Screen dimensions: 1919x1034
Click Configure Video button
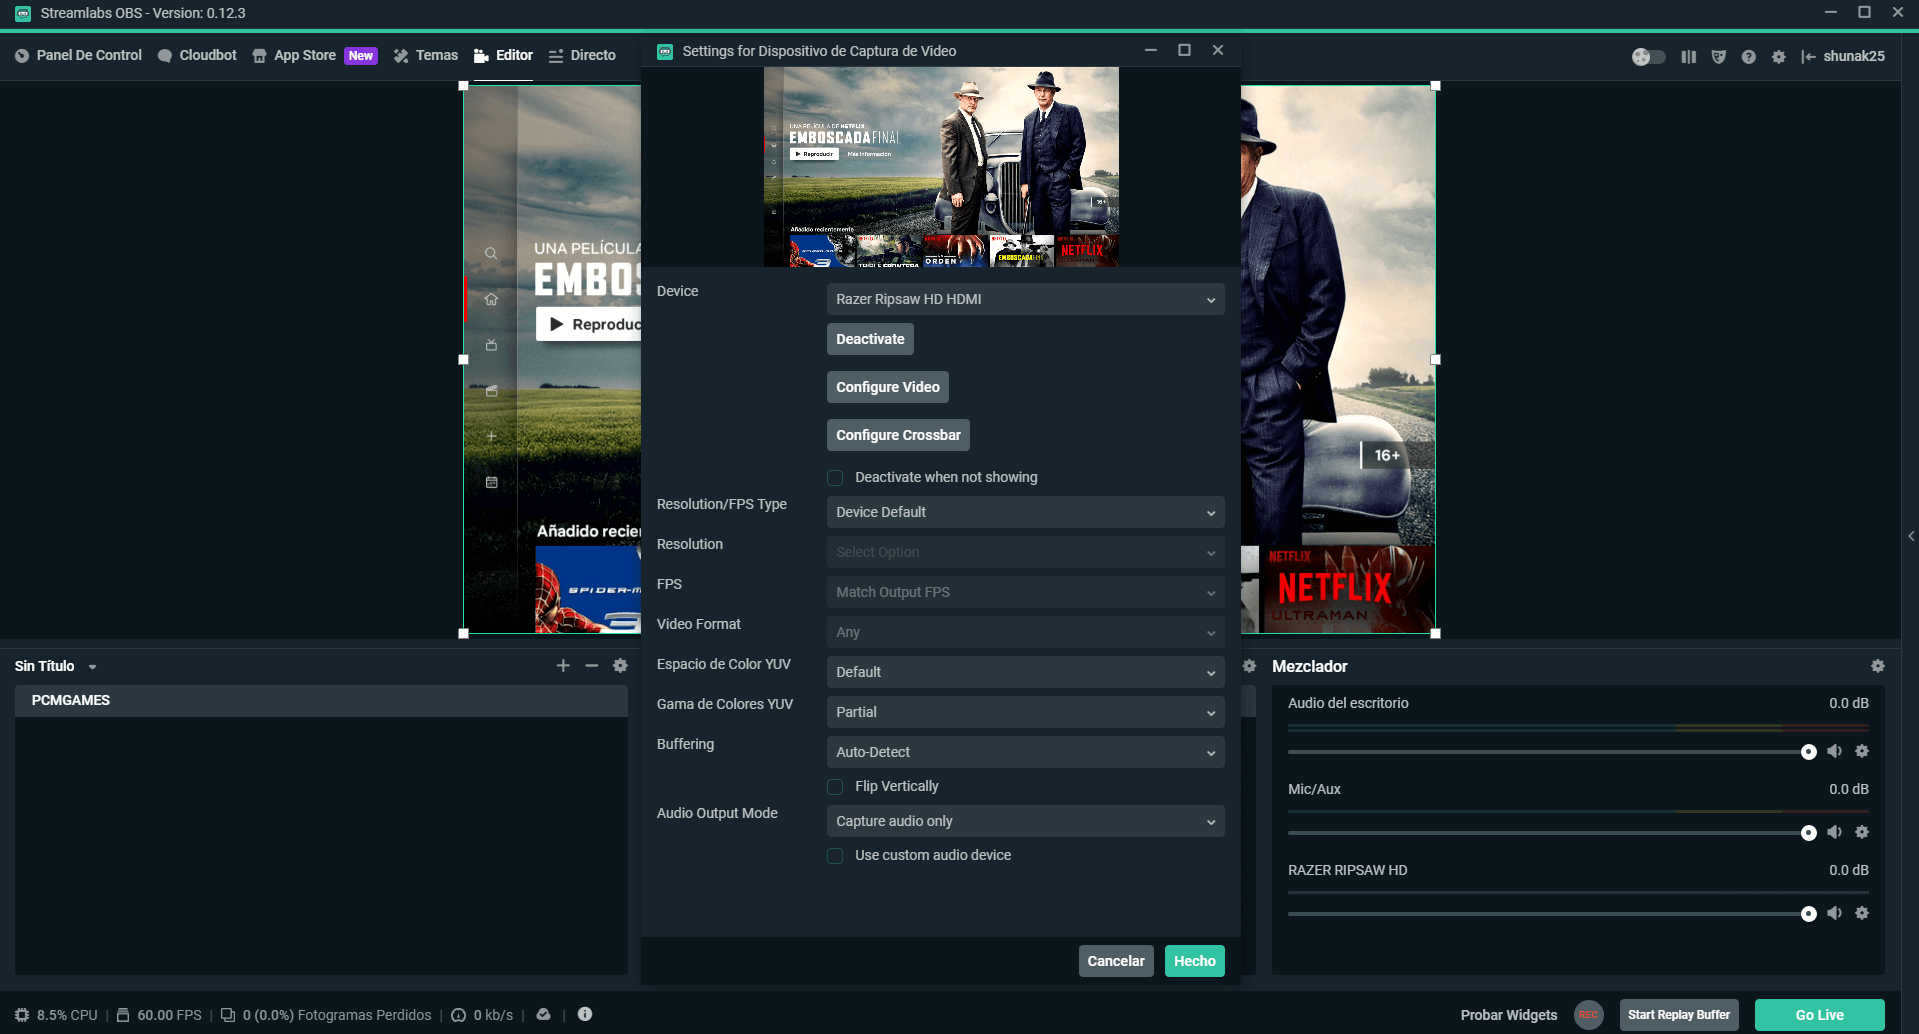888,387
